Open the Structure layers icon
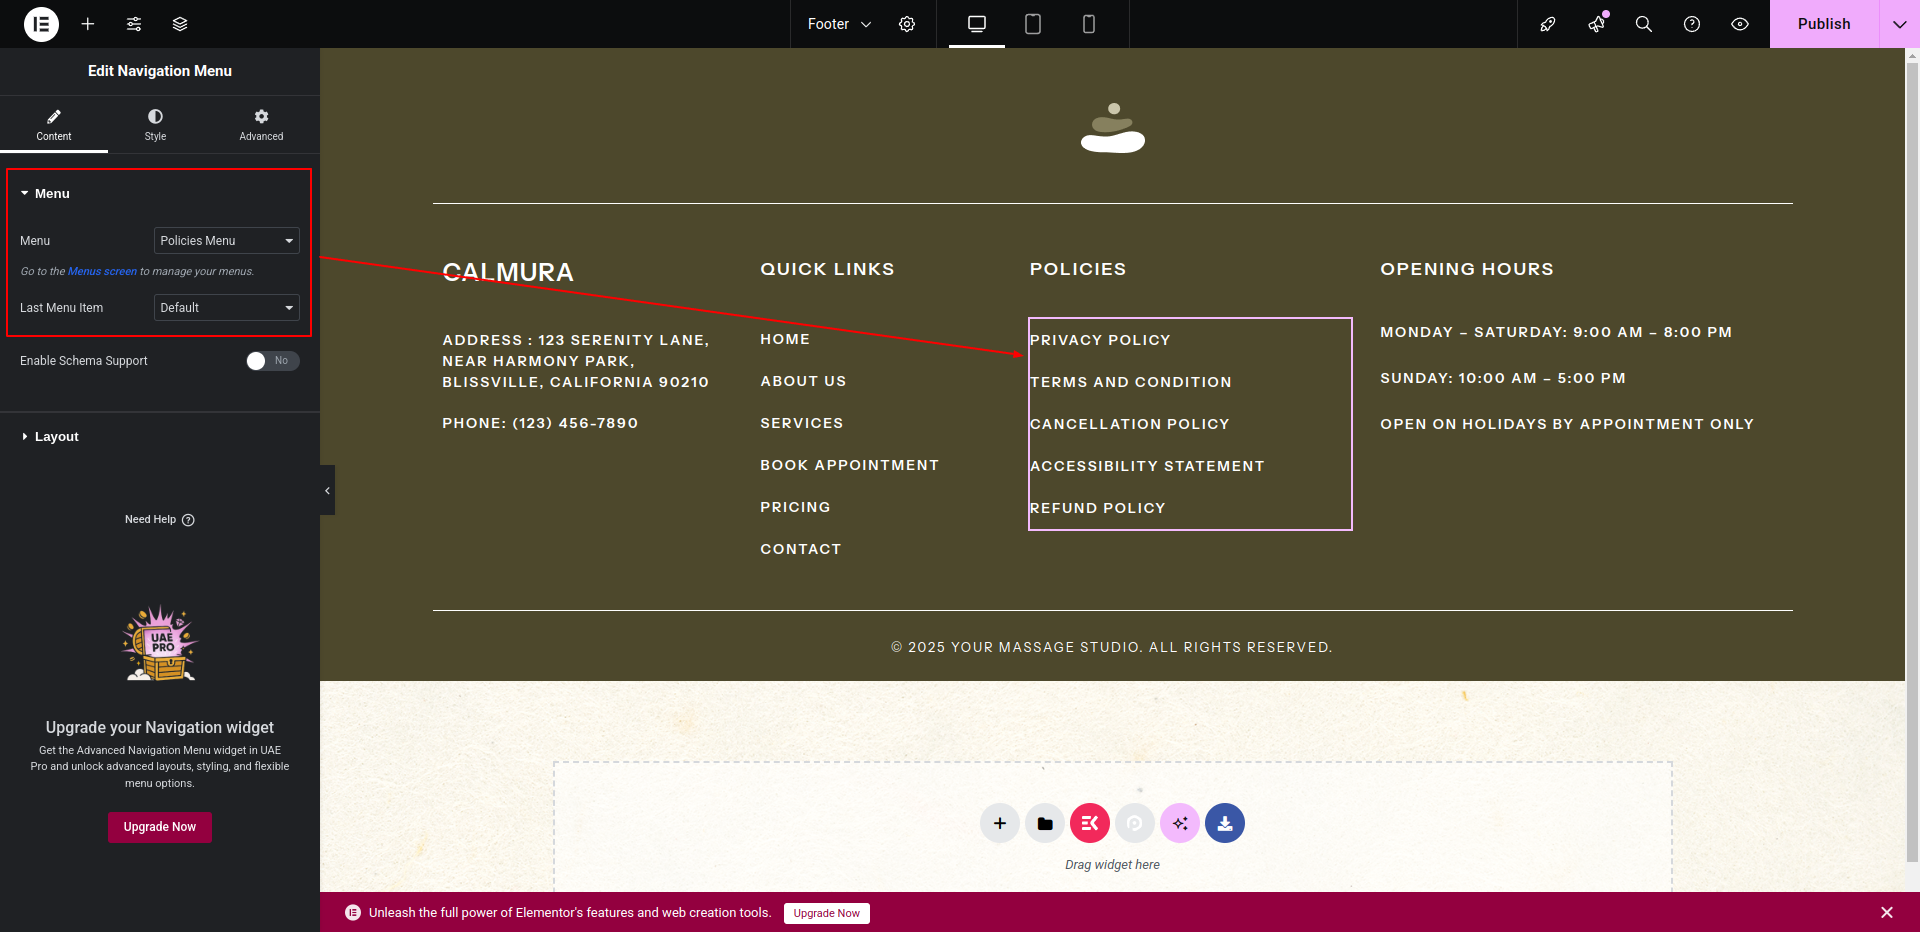1920x932 pixels. pos(180,24)
